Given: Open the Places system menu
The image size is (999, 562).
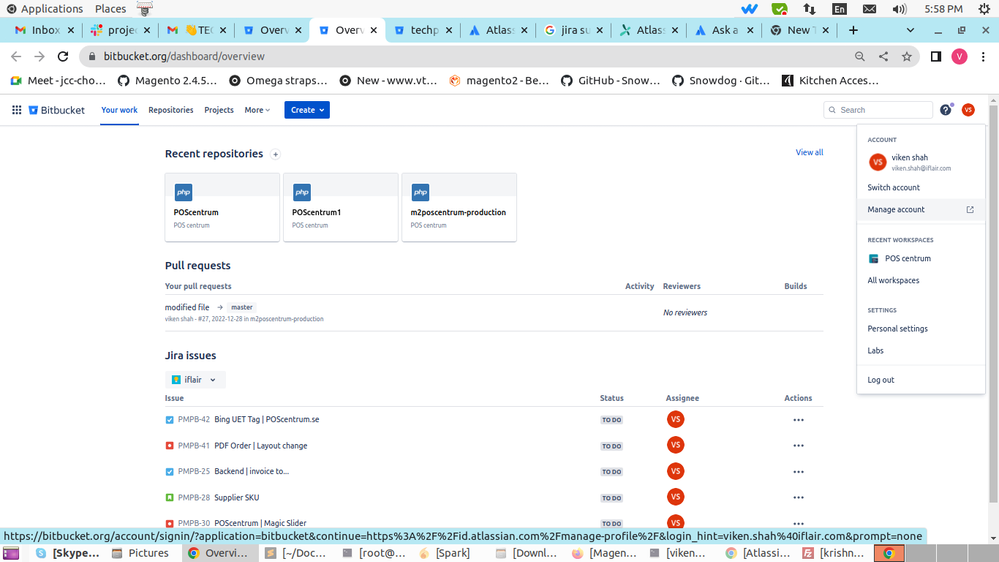Looking at the screenshot, I should [110, 8].
